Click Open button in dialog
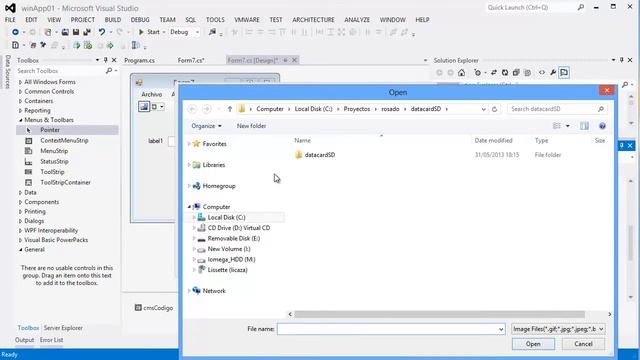 coord(533,344)
